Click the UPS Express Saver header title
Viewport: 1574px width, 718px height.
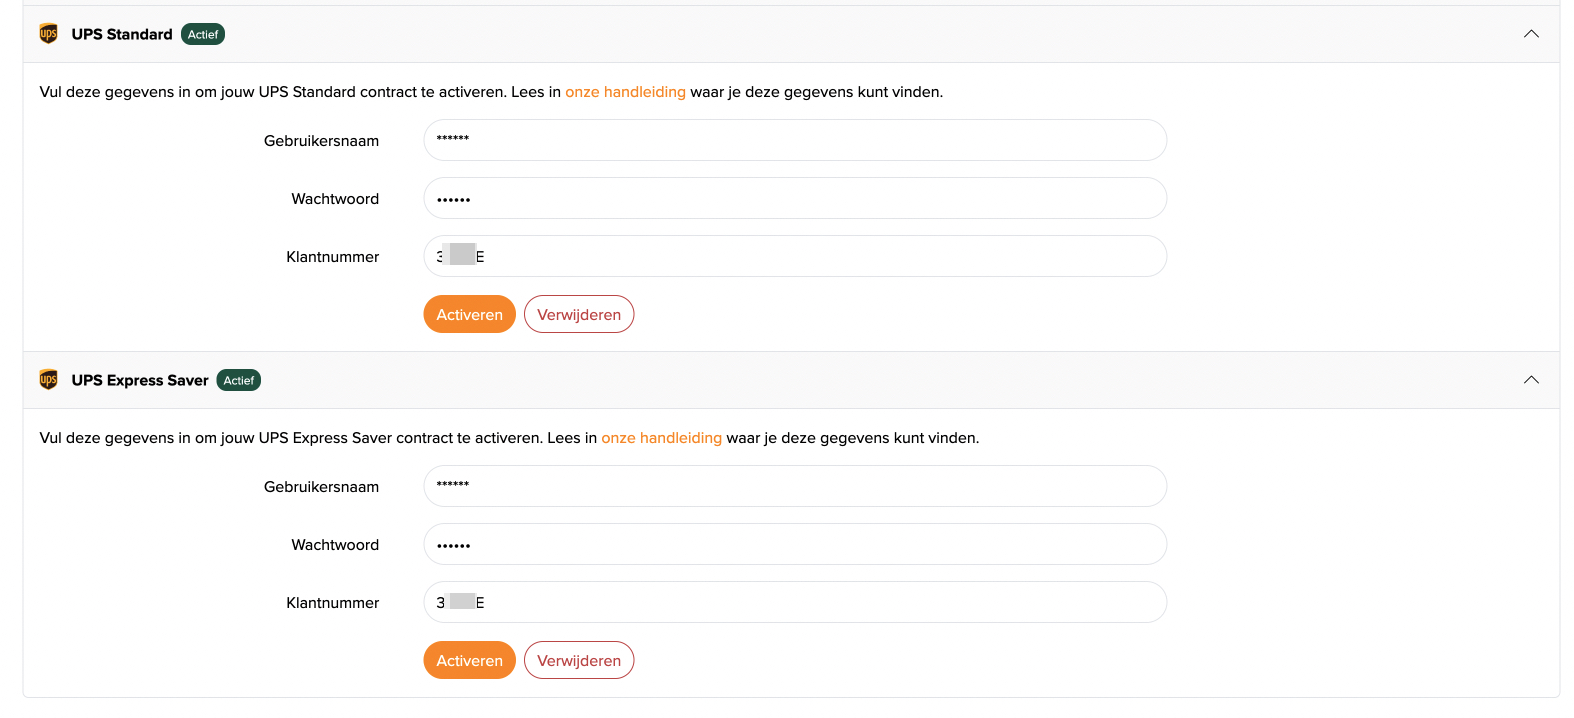click(140, 380)
